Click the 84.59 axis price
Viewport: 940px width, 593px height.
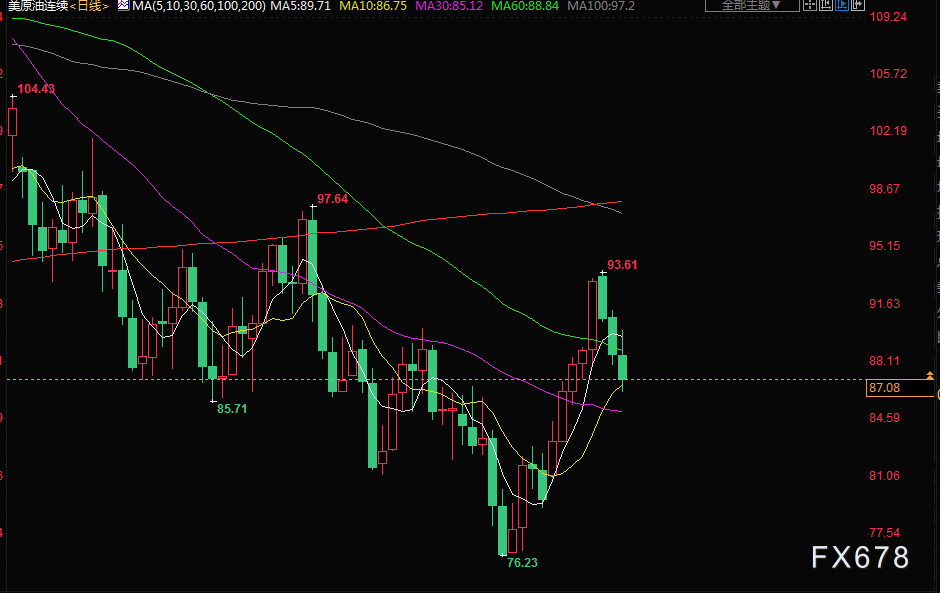tap(885, 417)
